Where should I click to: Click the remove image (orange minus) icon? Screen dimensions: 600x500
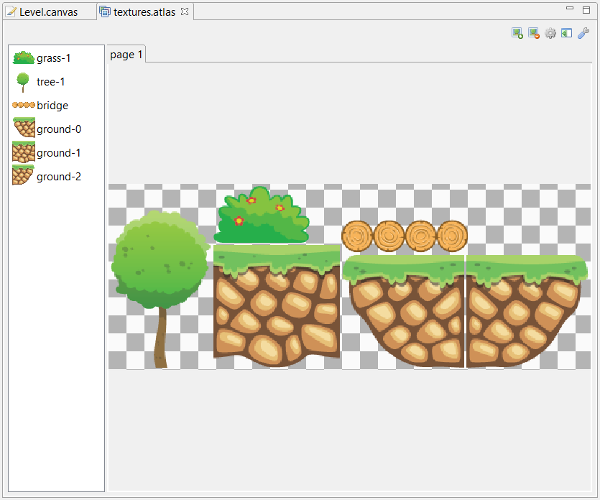click(534, 33)
